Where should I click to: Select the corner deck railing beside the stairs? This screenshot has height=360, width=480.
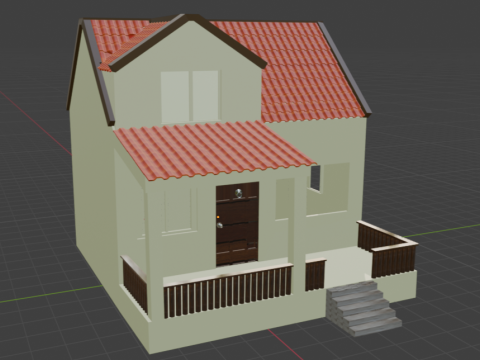[x=388, y=248]
